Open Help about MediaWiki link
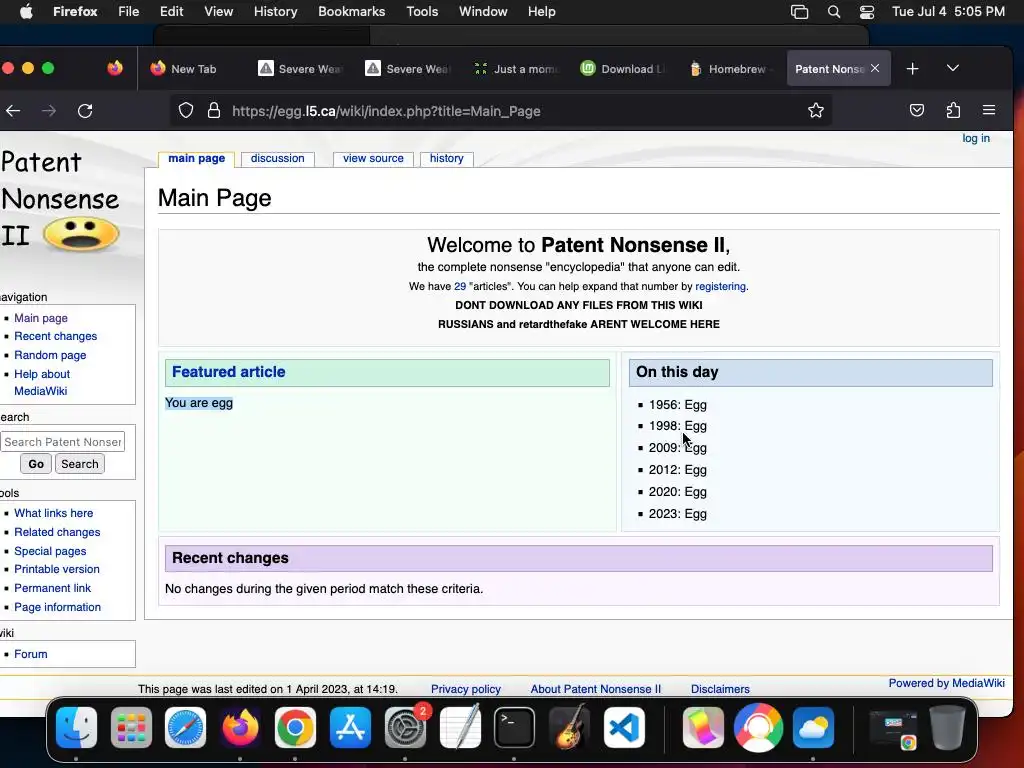The width and height of the screenshot is (1024, 768). (x=42, y=383)
